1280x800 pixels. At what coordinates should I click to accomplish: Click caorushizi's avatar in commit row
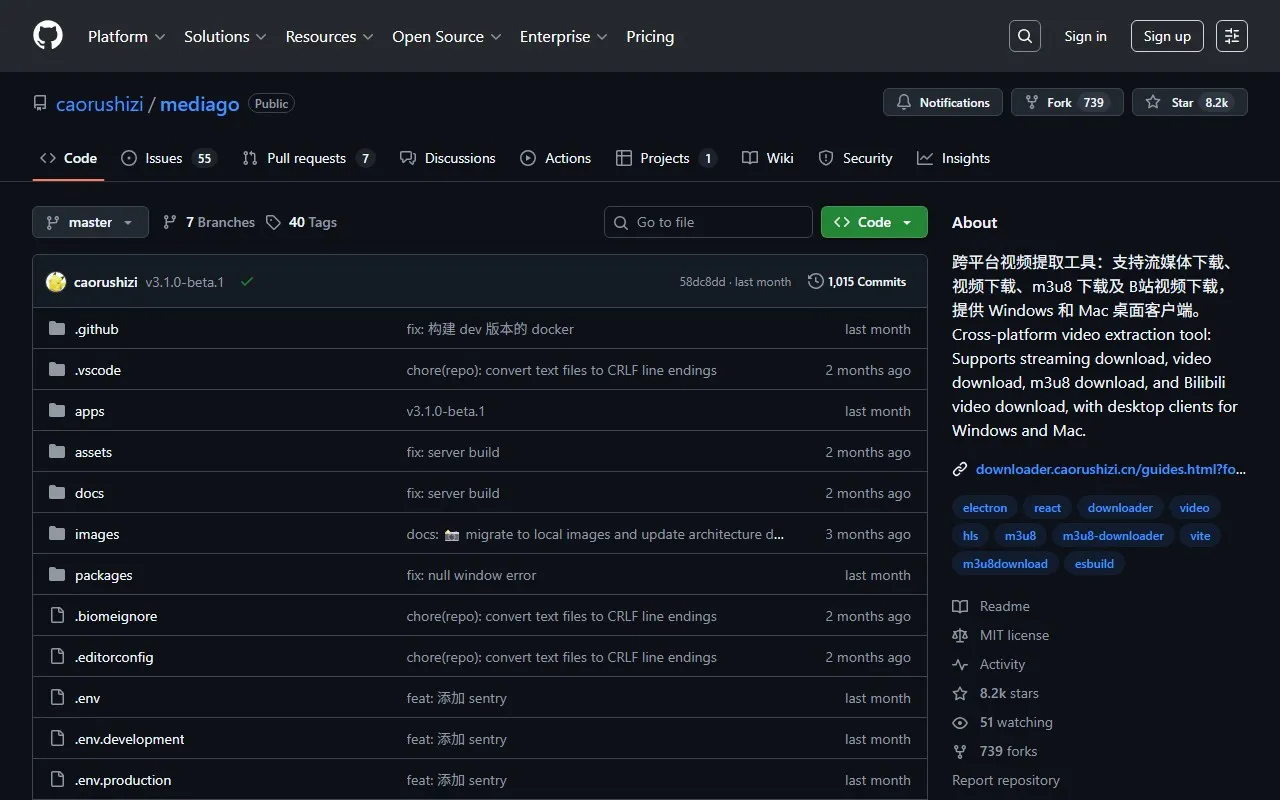click(x=56, y=282)
